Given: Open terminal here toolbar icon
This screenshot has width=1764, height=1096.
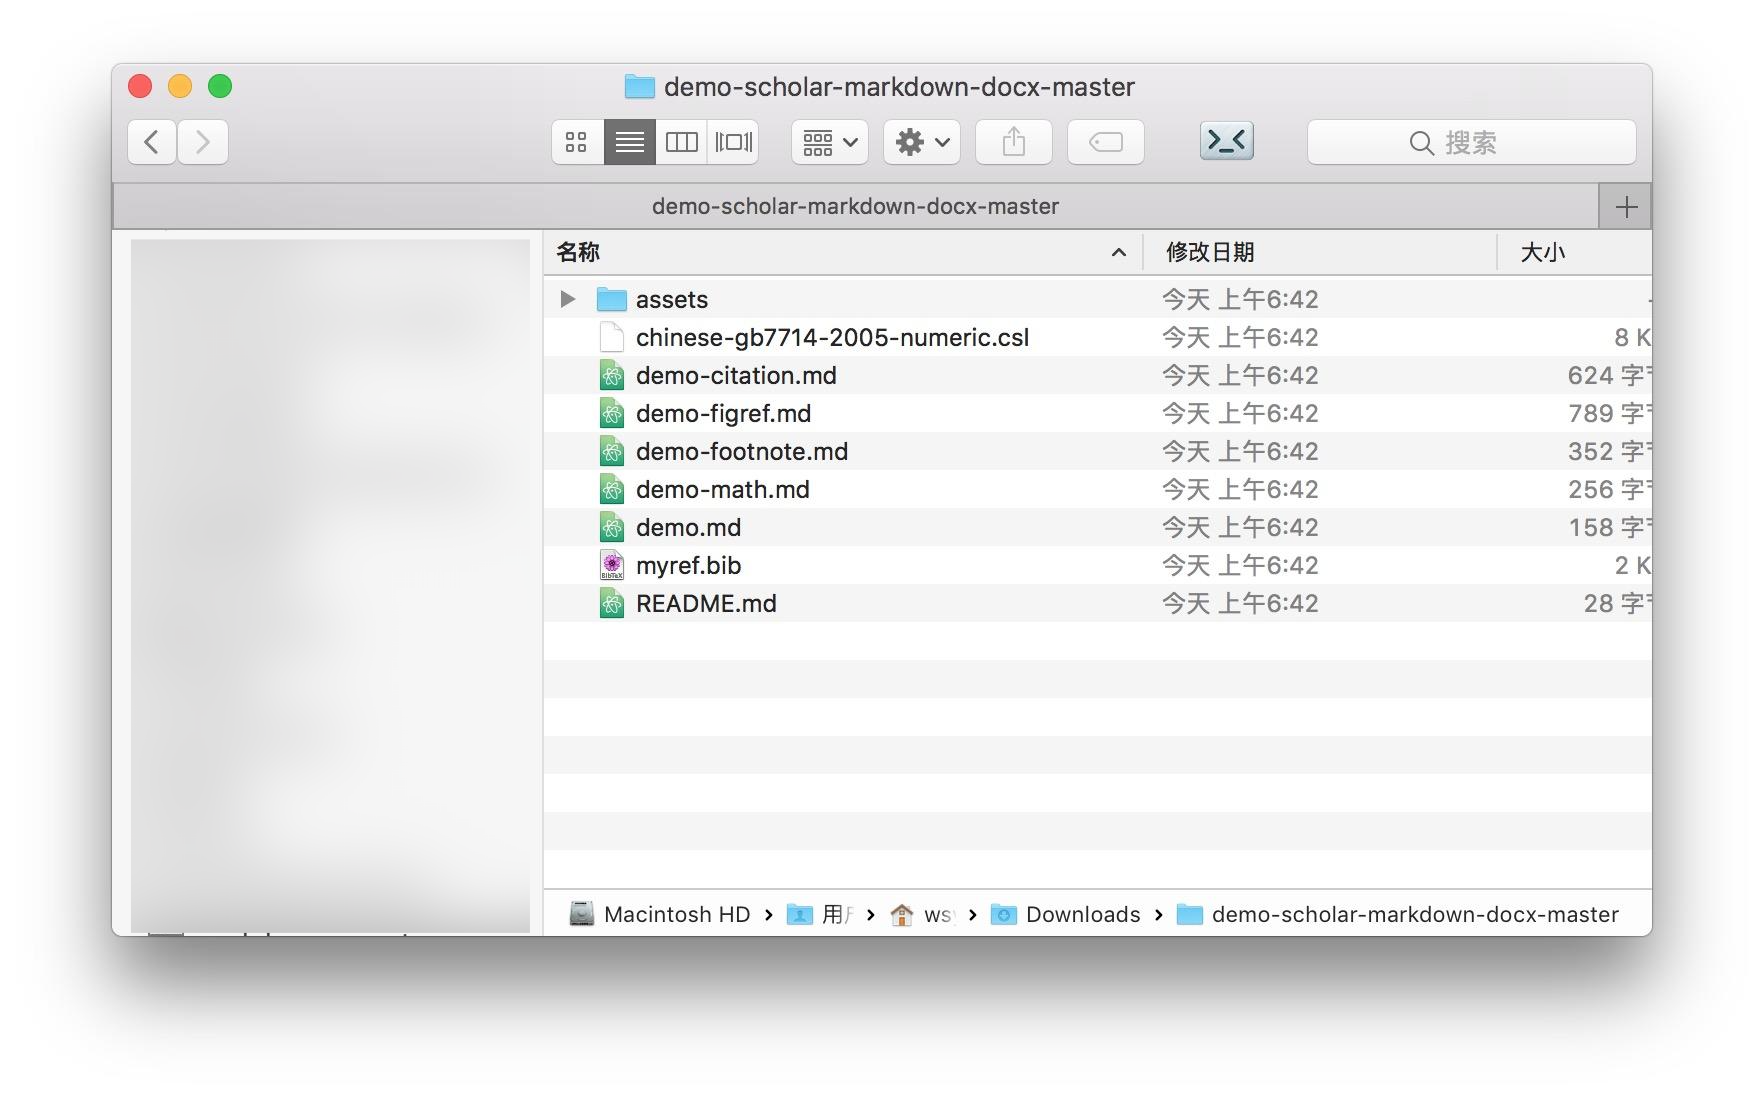Looking at the screenshot, I should point(1226,141).
